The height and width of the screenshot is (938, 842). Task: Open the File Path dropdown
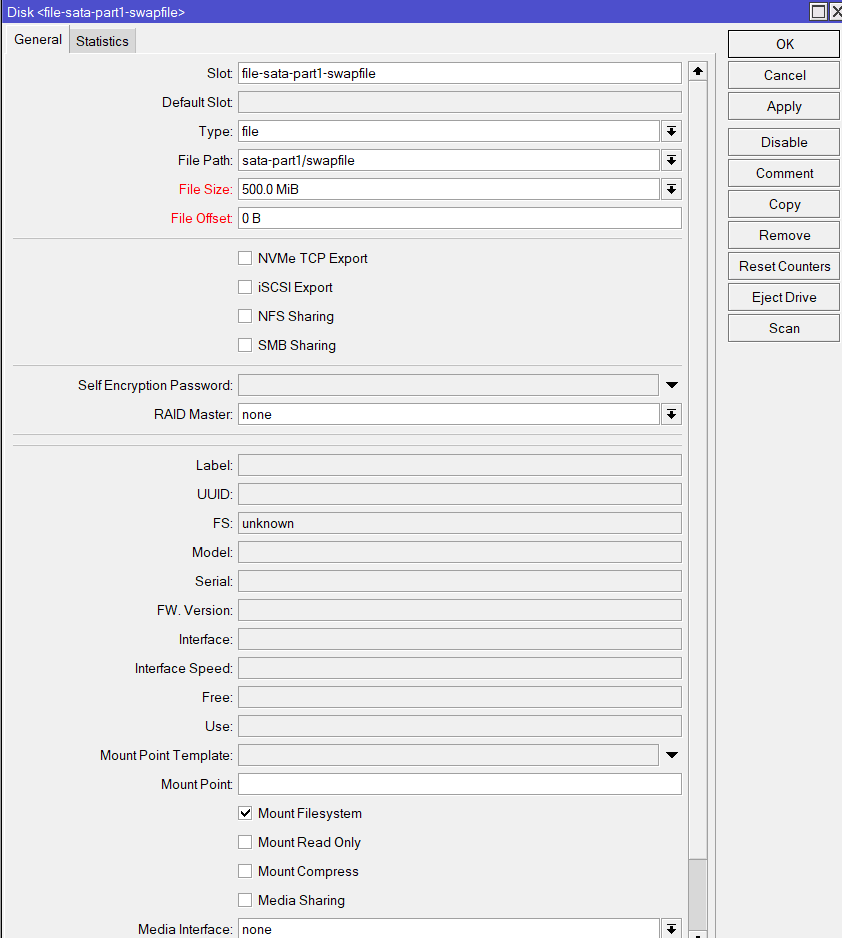pos(672,160)
